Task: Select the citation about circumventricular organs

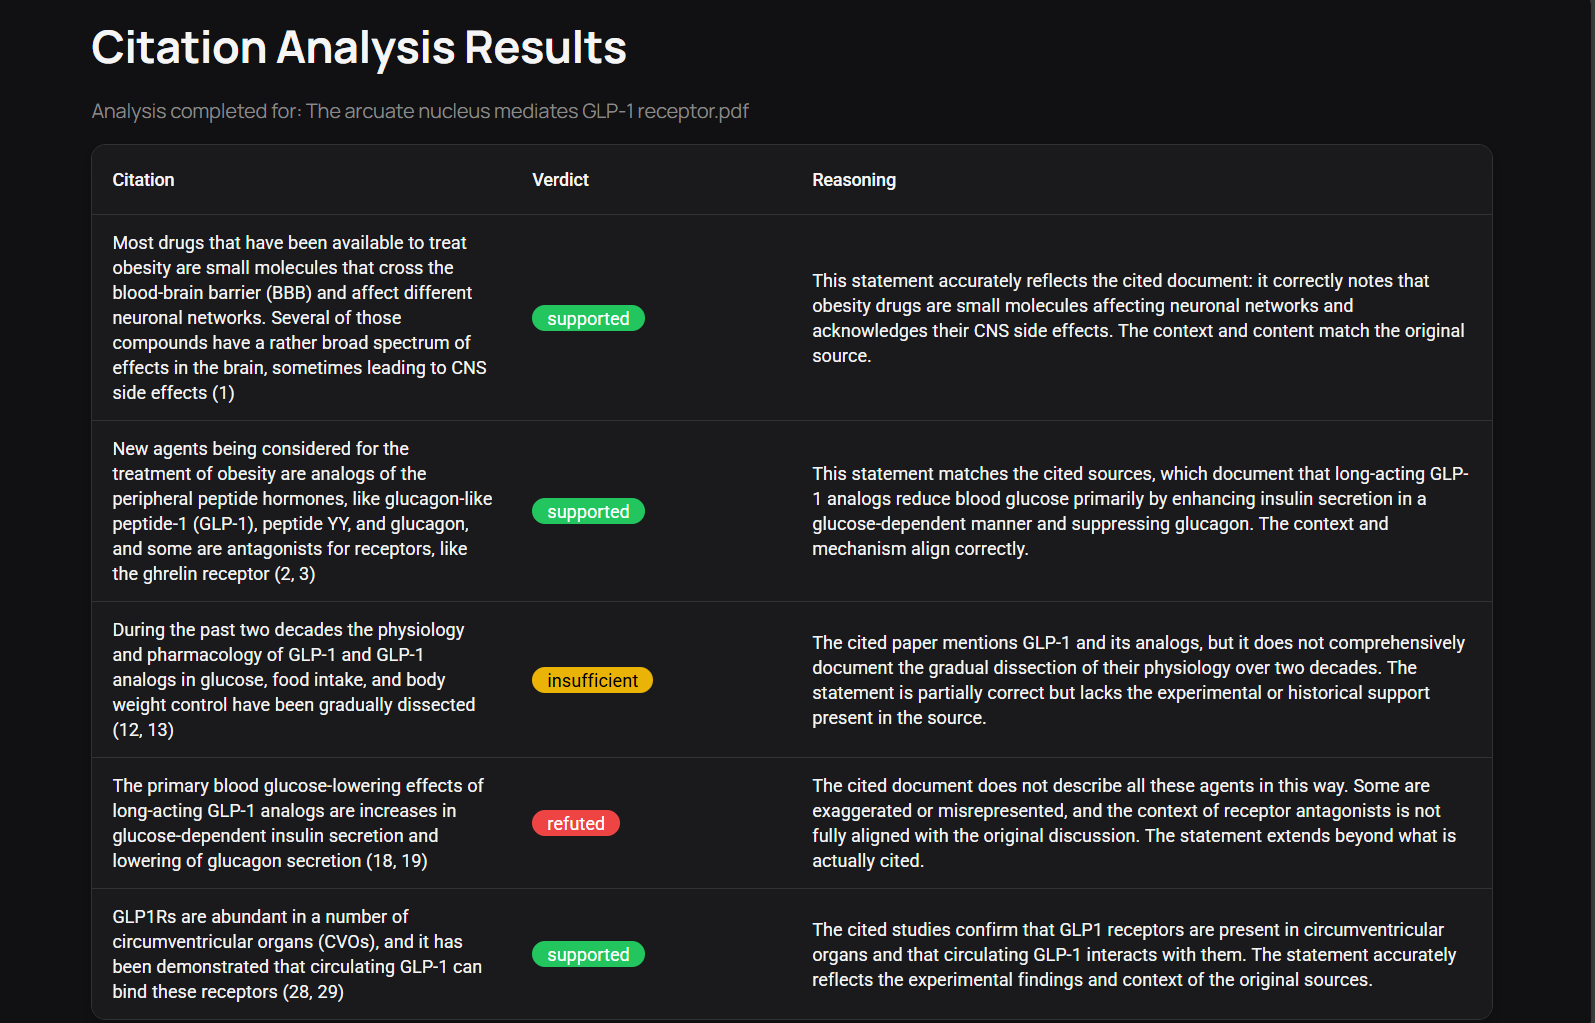Action: click(x=297, y=954)
